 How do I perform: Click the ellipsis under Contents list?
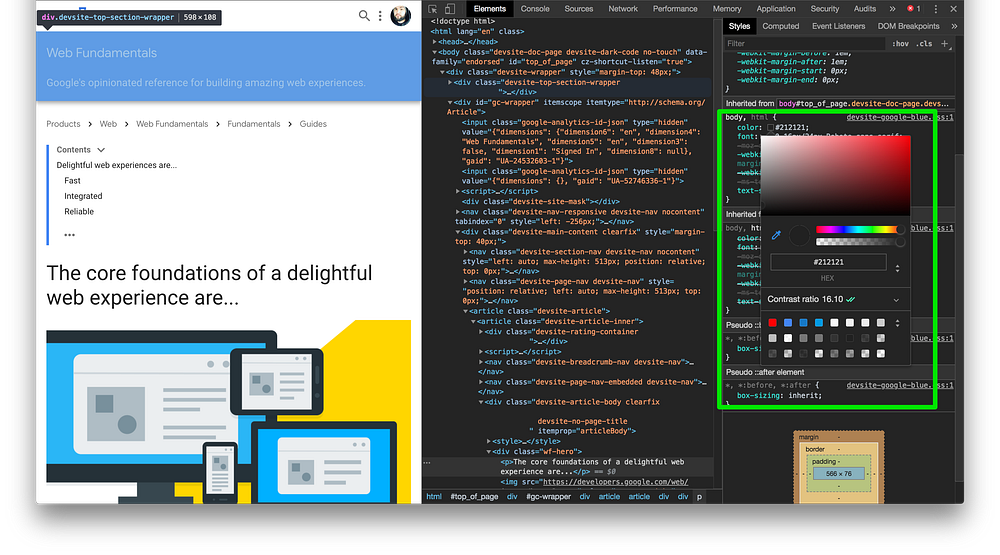70,234
